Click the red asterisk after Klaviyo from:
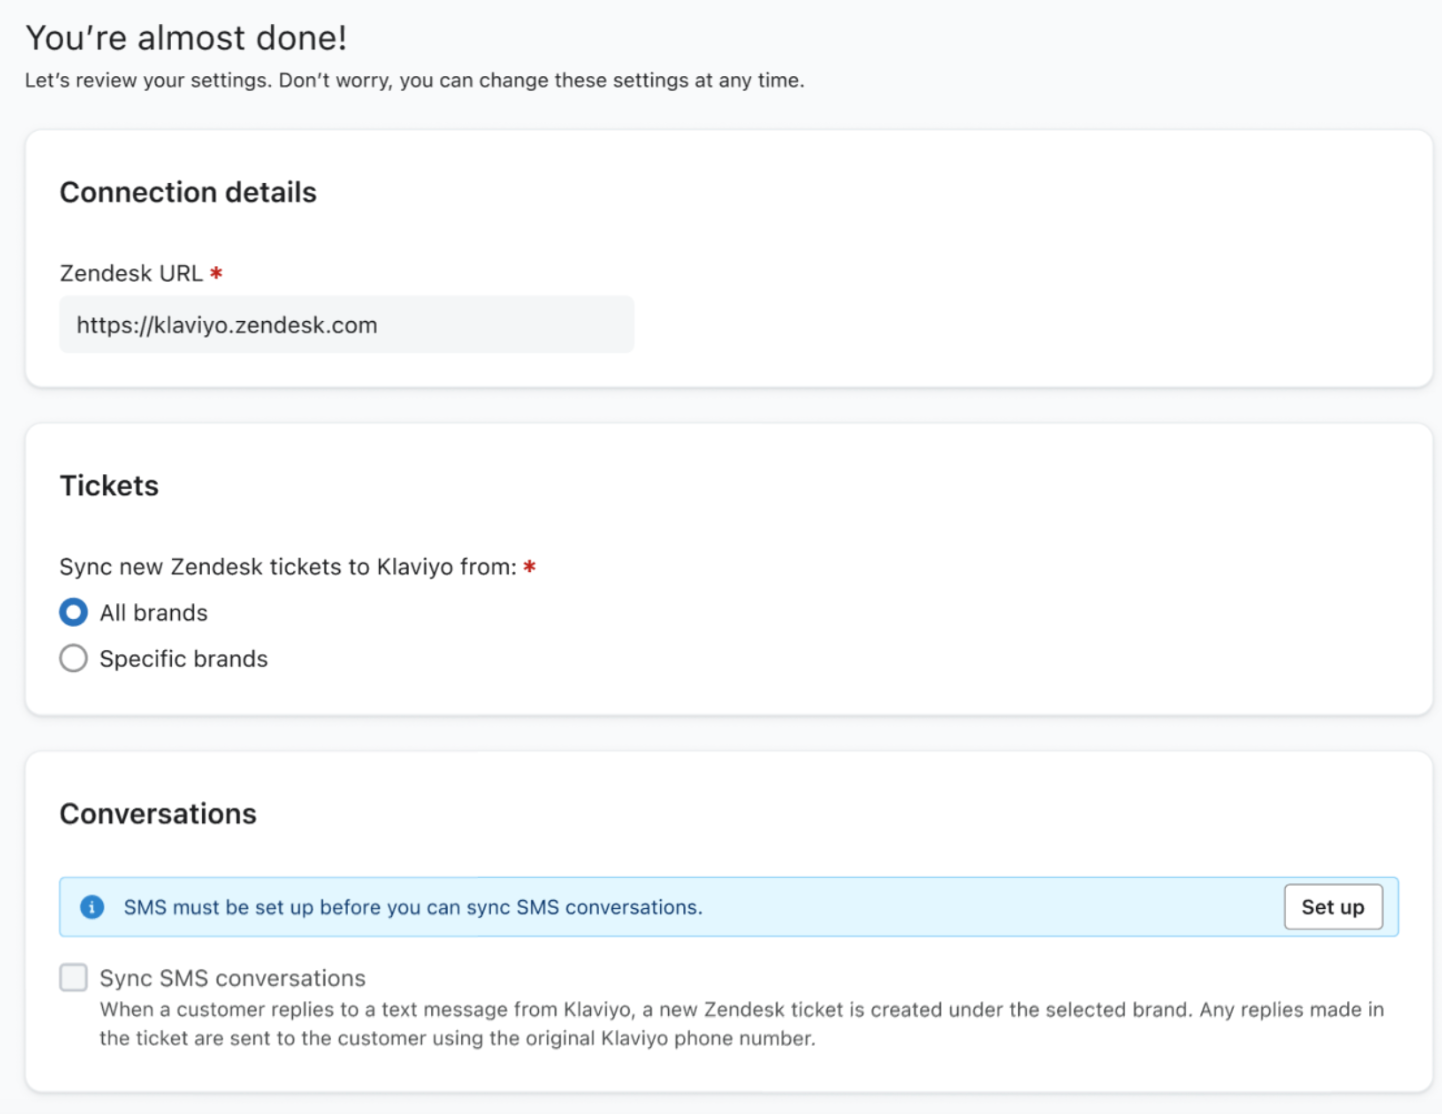This screenshot has height=1114, width=1442. (530, 567)
